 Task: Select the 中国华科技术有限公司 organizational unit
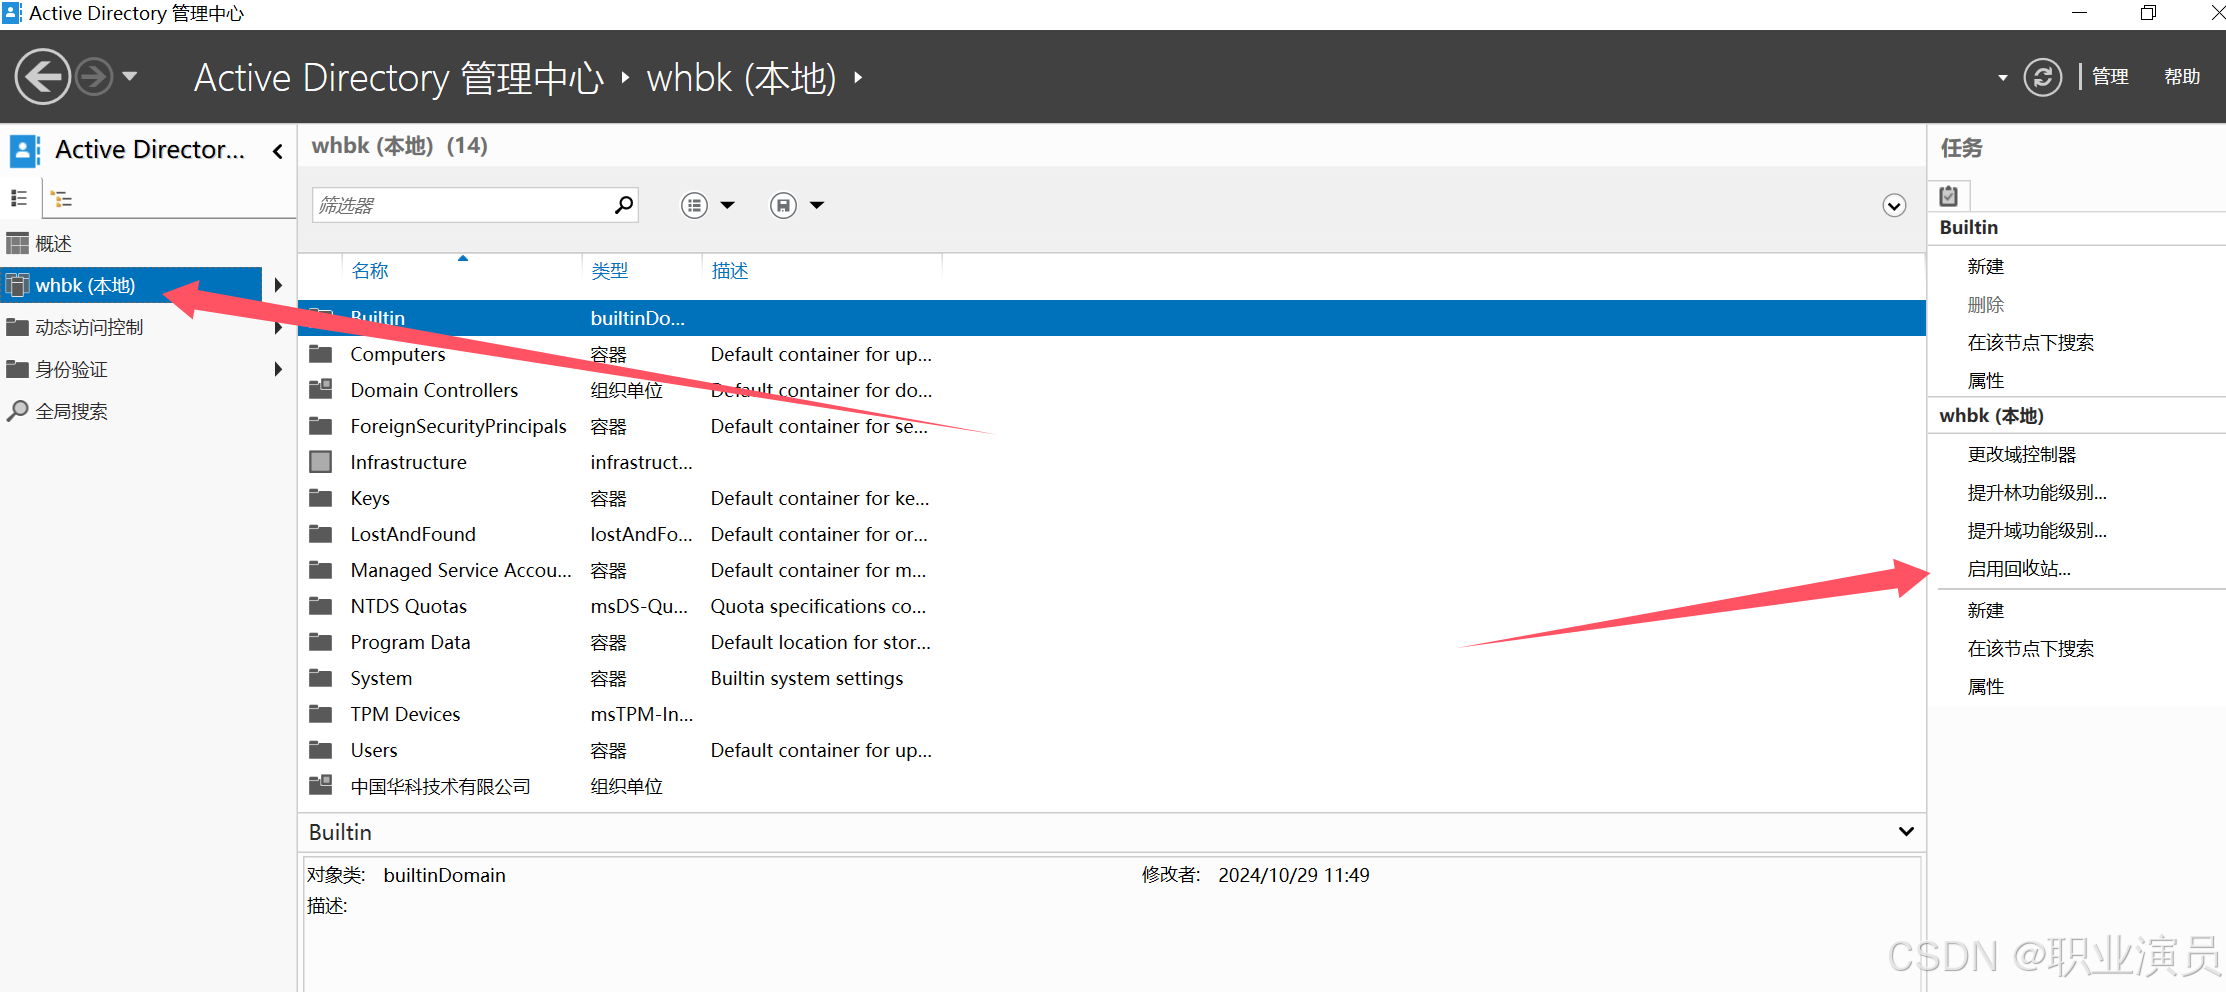pos(1112,786)
